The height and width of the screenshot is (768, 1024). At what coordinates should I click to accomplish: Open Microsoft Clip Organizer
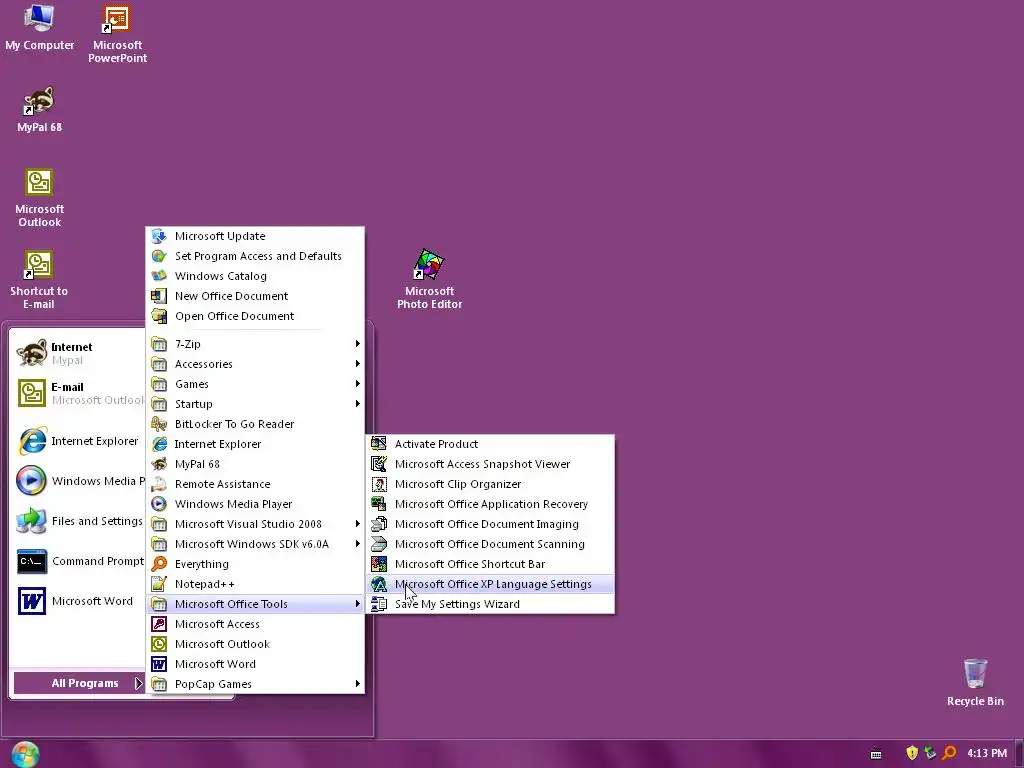(490, 484)
